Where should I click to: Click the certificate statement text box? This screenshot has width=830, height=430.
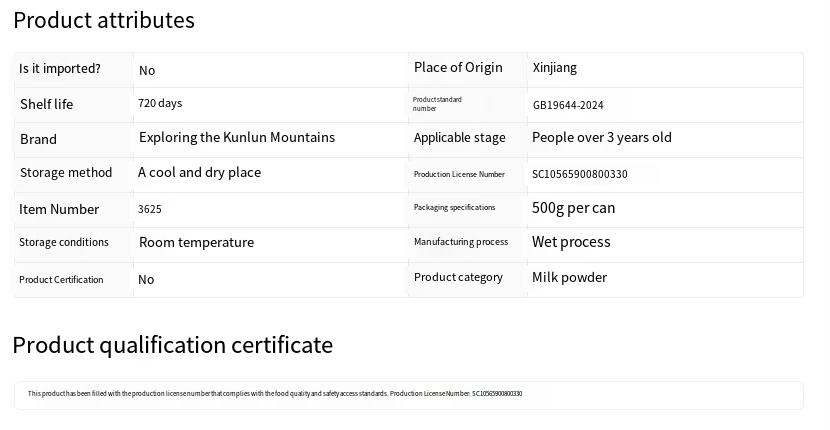408,394
